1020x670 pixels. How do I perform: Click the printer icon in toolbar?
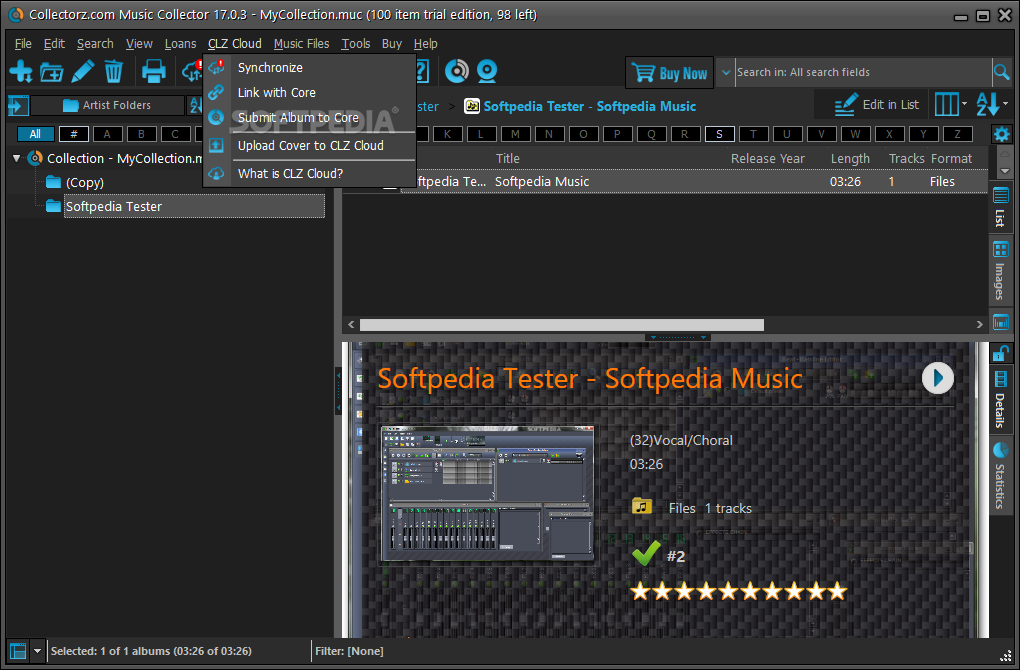(x=154, y=71)
